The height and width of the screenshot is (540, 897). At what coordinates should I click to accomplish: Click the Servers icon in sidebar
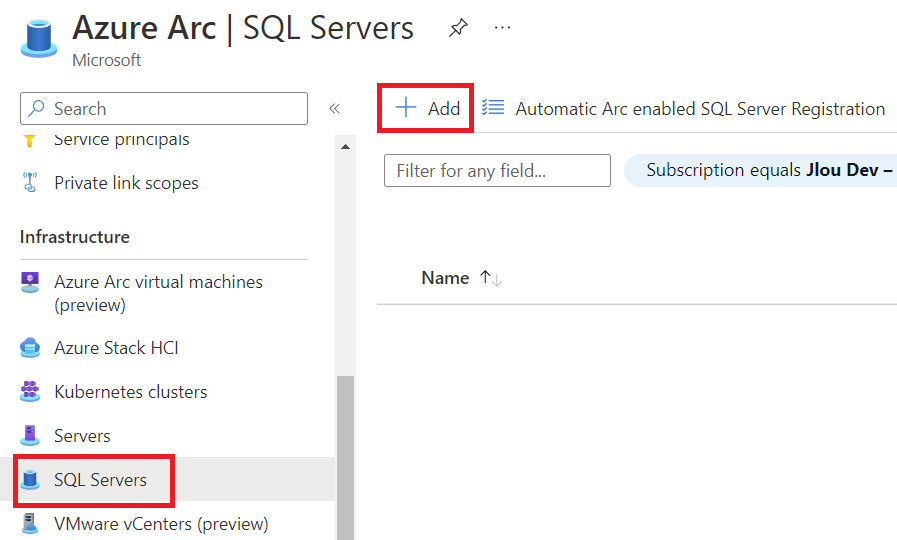click(x=30, y=435)
